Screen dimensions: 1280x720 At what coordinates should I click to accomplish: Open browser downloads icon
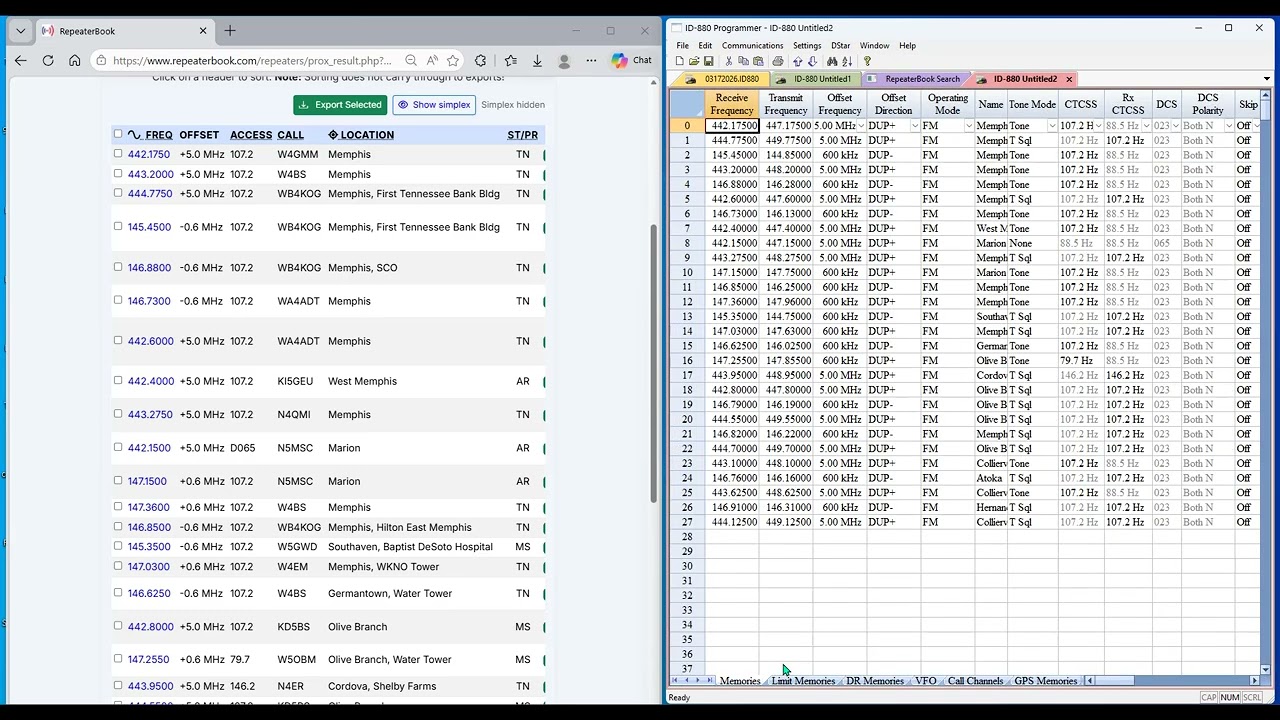[537, 60]
